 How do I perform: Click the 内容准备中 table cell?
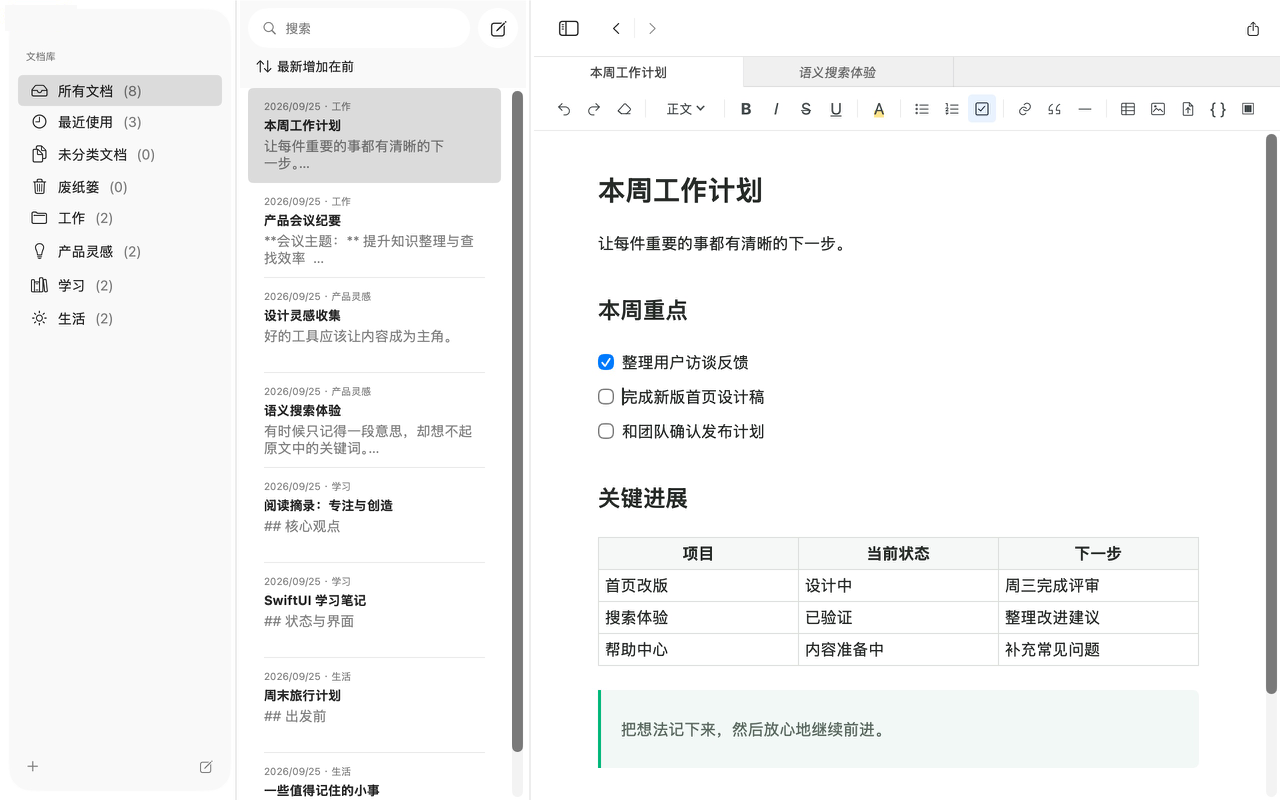tap(898, 650)
